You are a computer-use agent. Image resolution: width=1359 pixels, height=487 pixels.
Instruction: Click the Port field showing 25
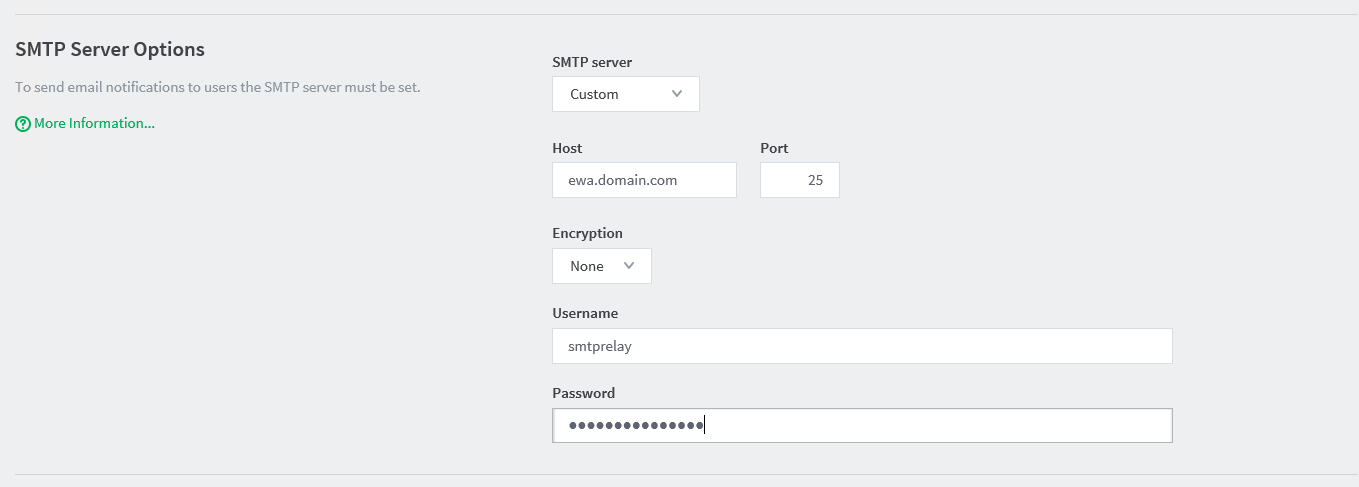800,181
